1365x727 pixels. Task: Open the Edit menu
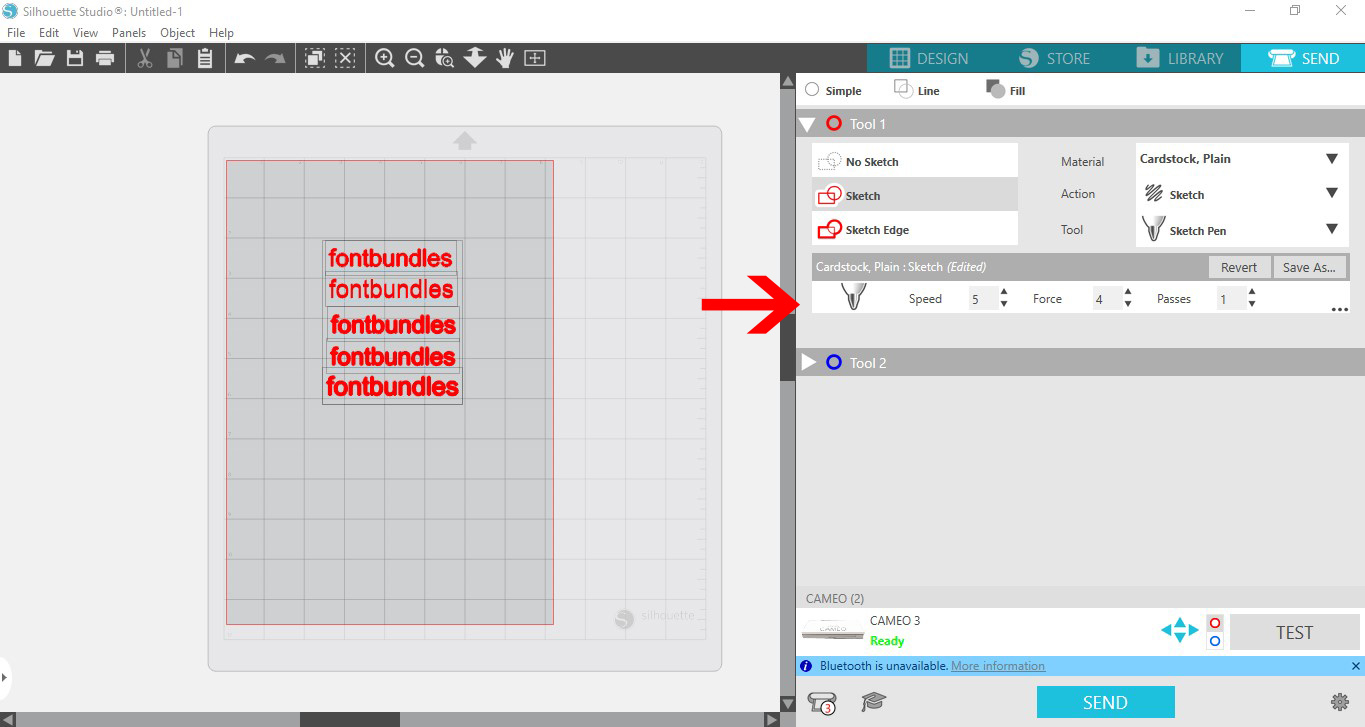pos(49,32)
